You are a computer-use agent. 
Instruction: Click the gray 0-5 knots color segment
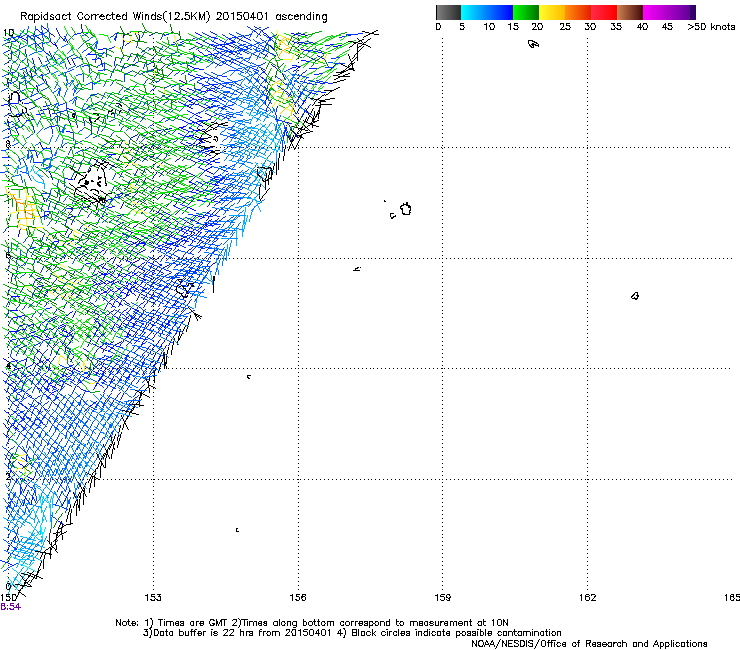pyautogui.click(x=448, y=12)
